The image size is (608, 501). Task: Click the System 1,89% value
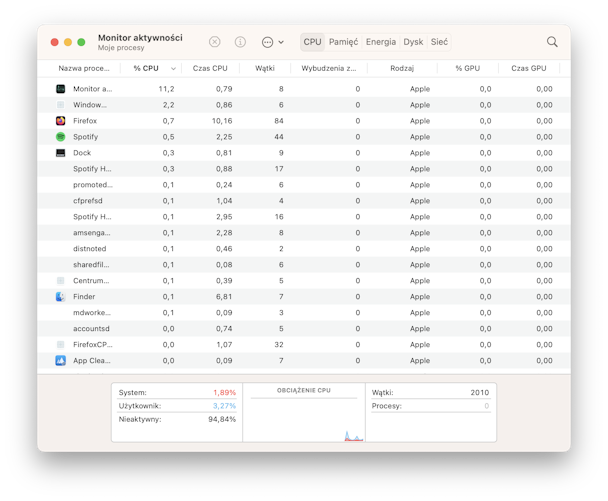click(x=225, y=392)
